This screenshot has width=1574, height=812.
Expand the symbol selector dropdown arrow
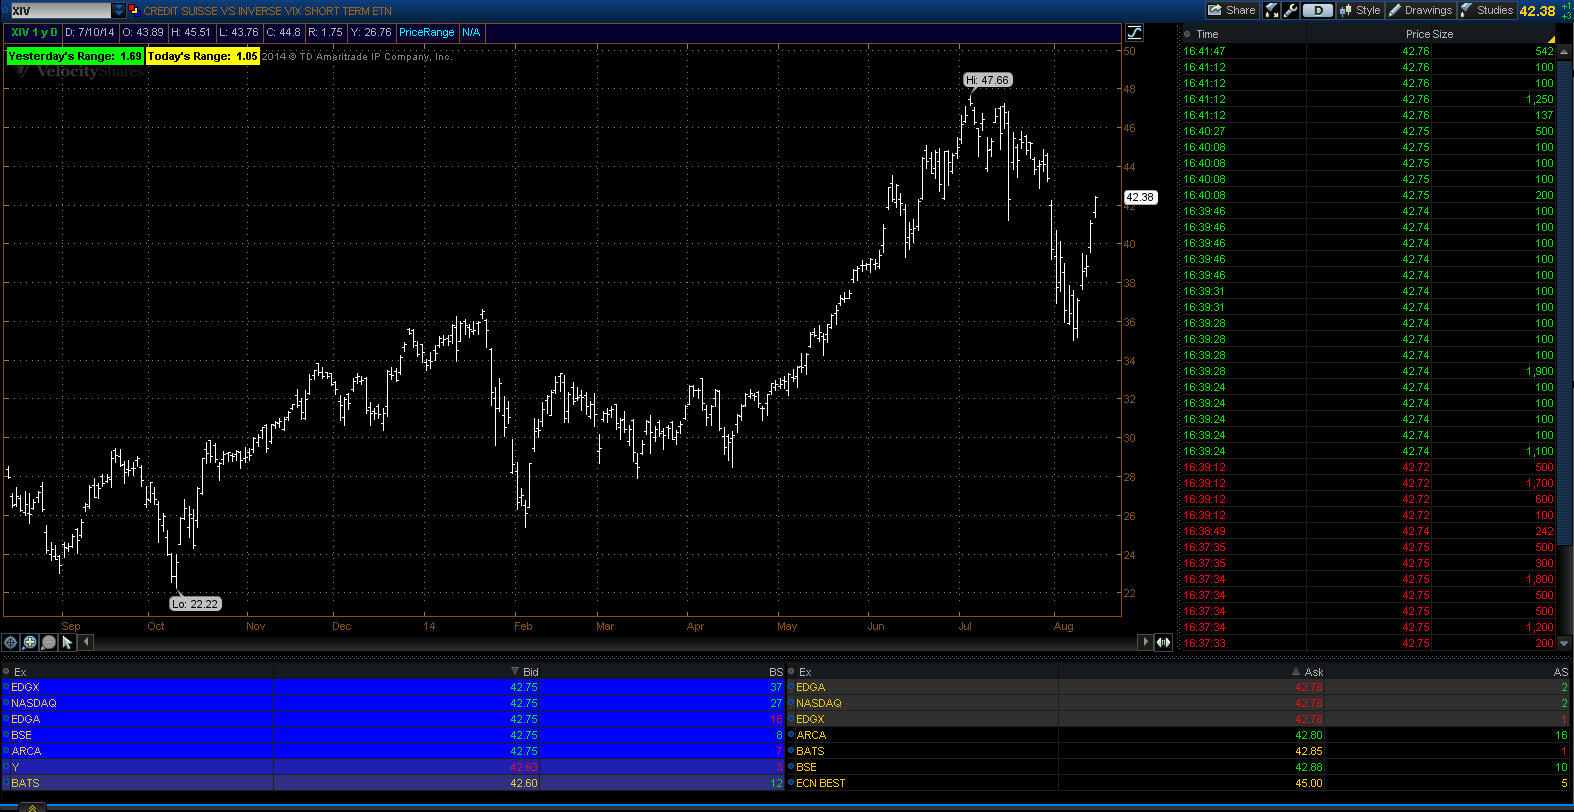[119, 10]
